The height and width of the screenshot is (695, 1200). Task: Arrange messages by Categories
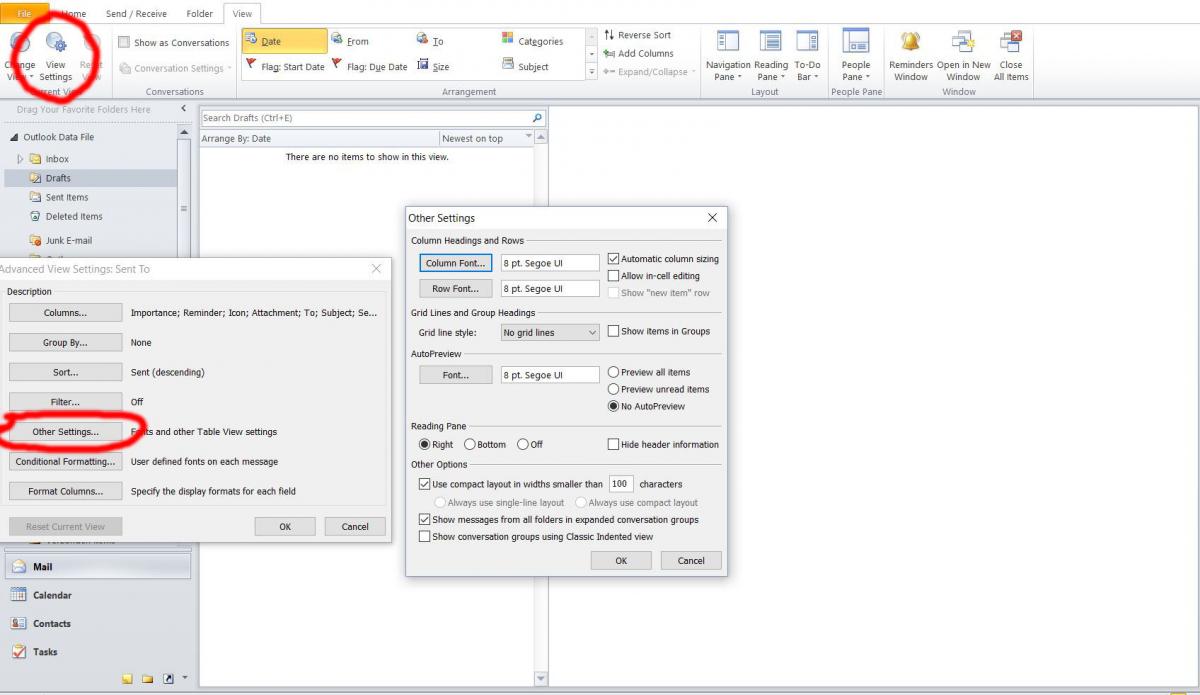(x=532, y=41)
